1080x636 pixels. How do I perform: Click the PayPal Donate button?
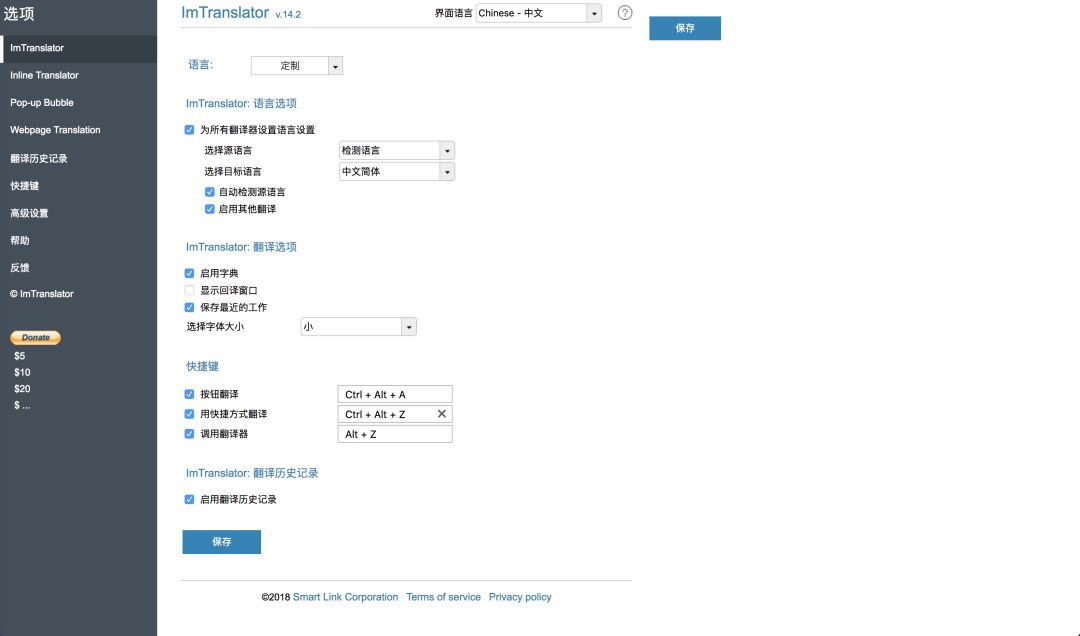tap(35, 338)
